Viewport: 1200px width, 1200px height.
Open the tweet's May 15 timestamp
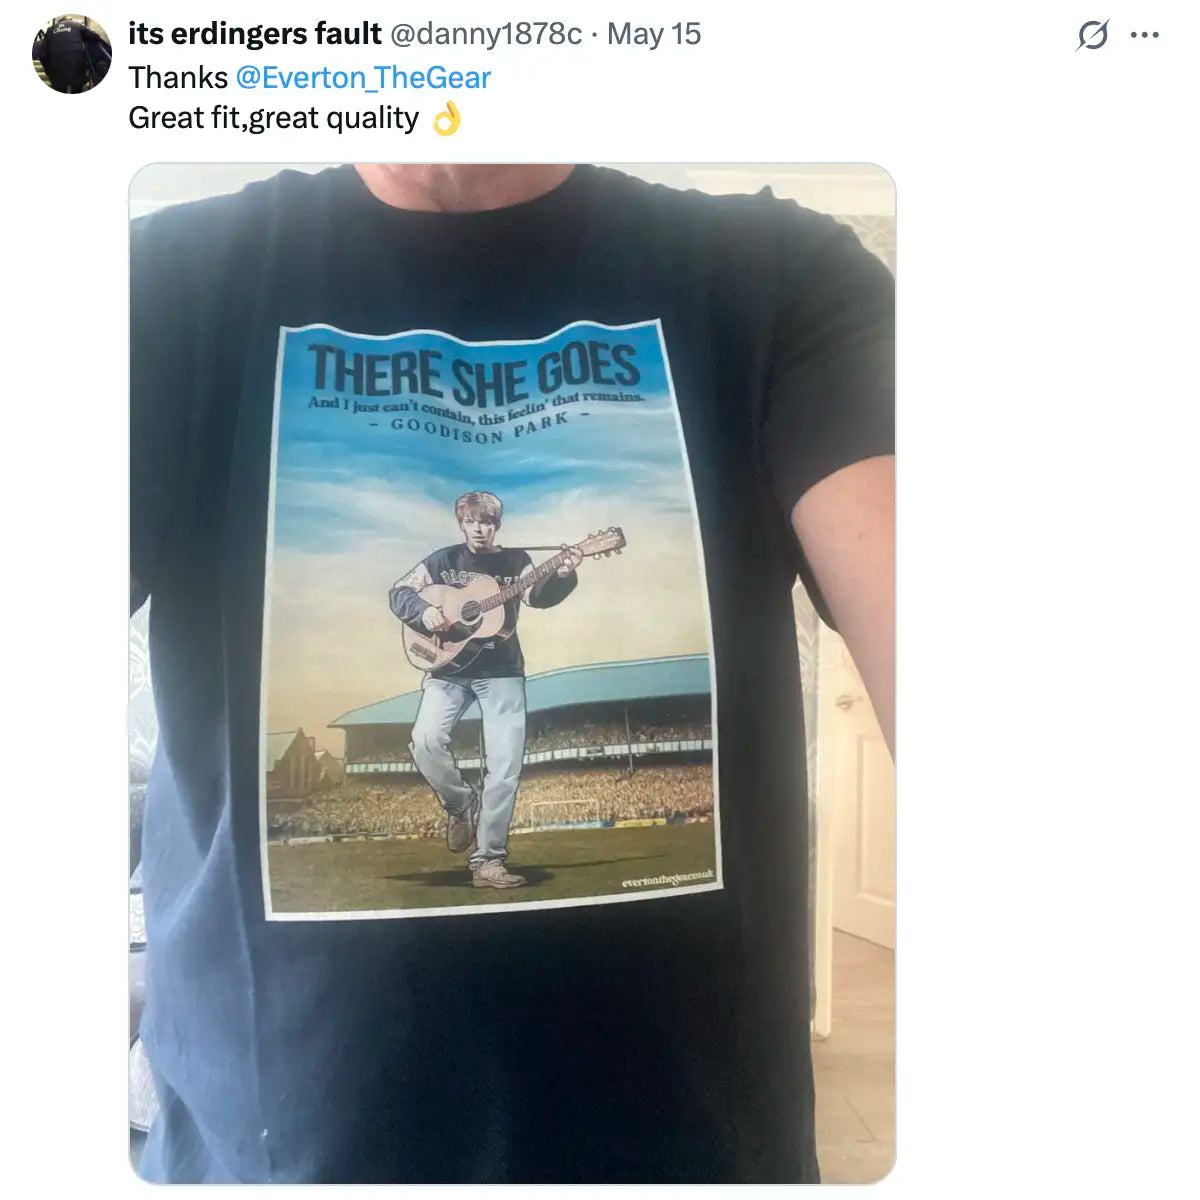click(x=654, y=34)
